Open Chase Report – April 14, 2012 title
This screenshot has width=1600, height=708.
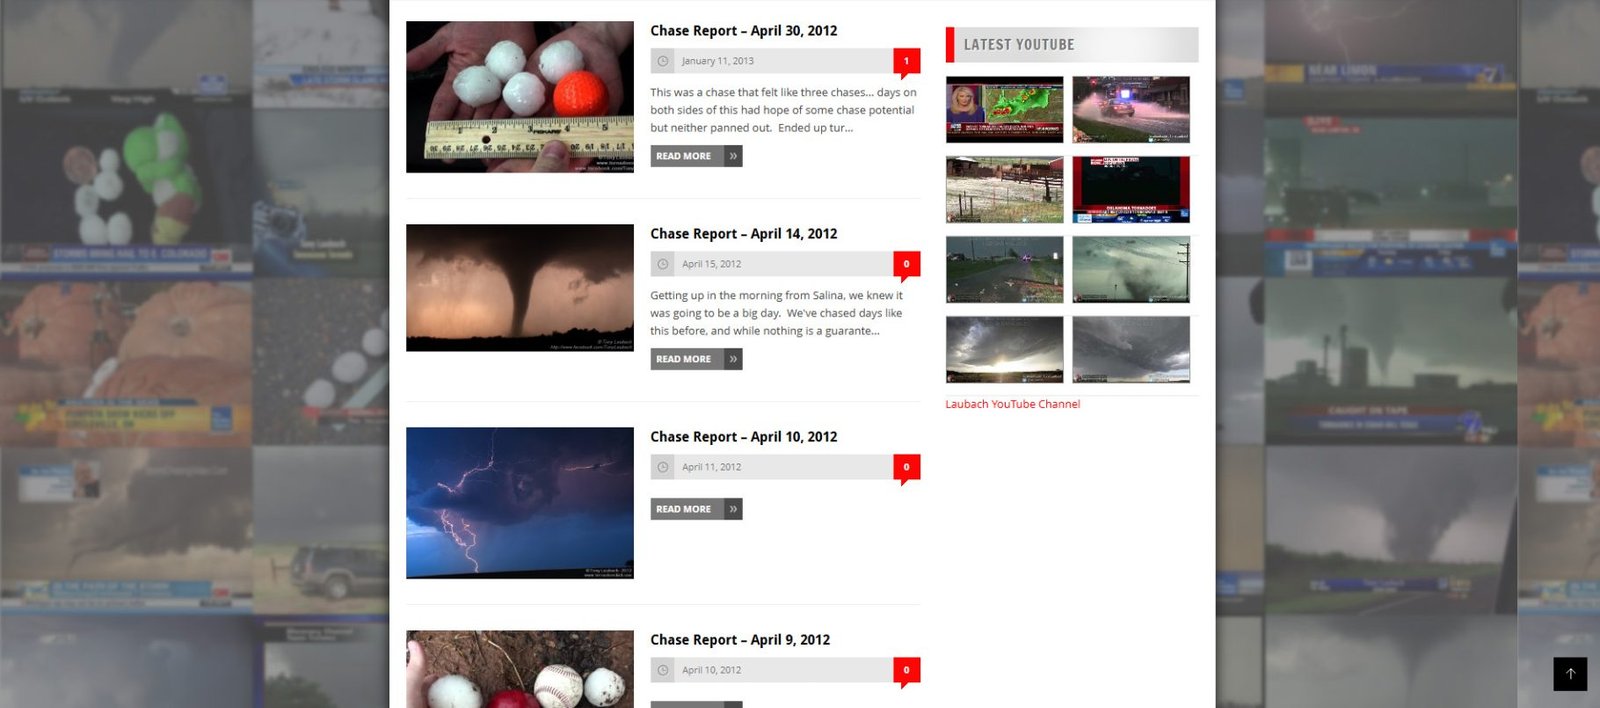pos(744,234)
